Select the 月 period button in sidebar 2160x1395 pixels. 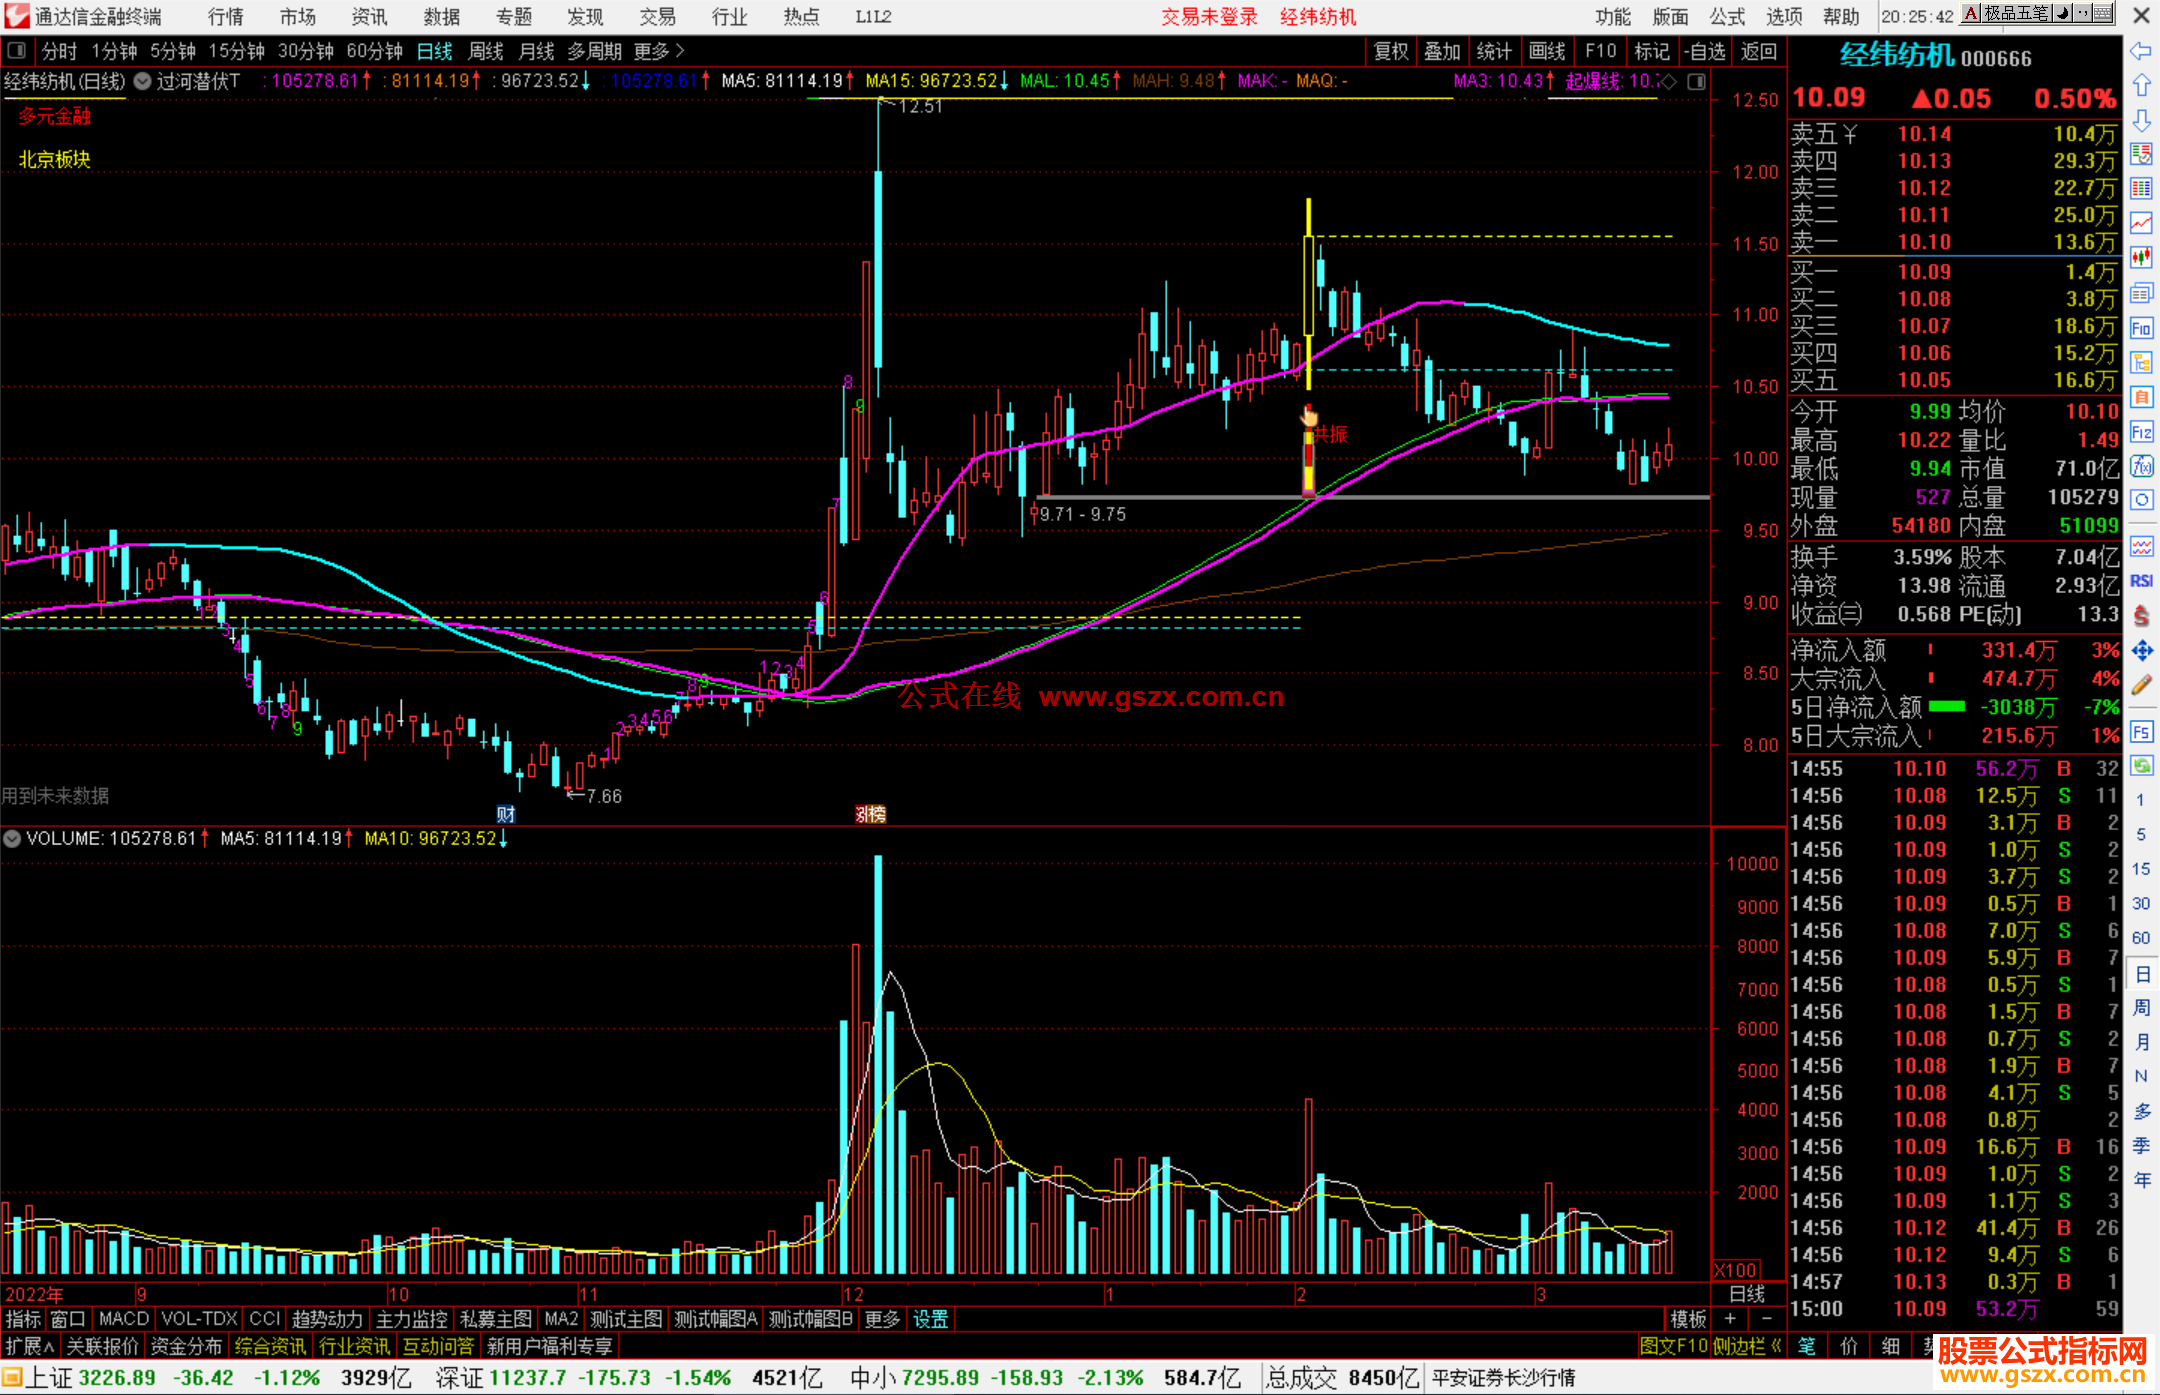tap(2141, 1042)
